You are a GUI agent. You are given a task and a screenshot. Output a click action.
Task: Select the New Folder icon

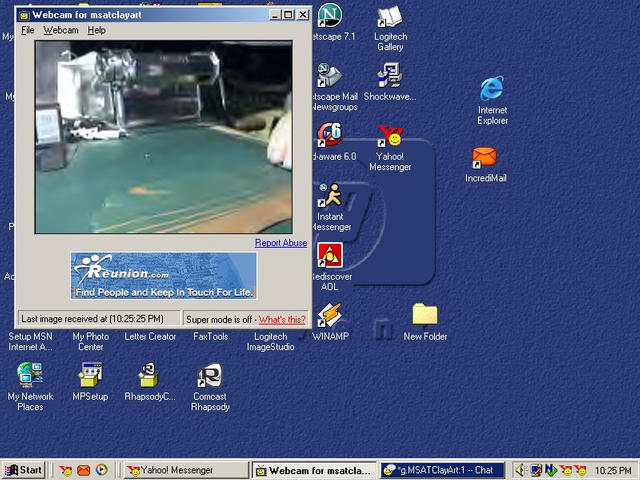tap(425, 315)
